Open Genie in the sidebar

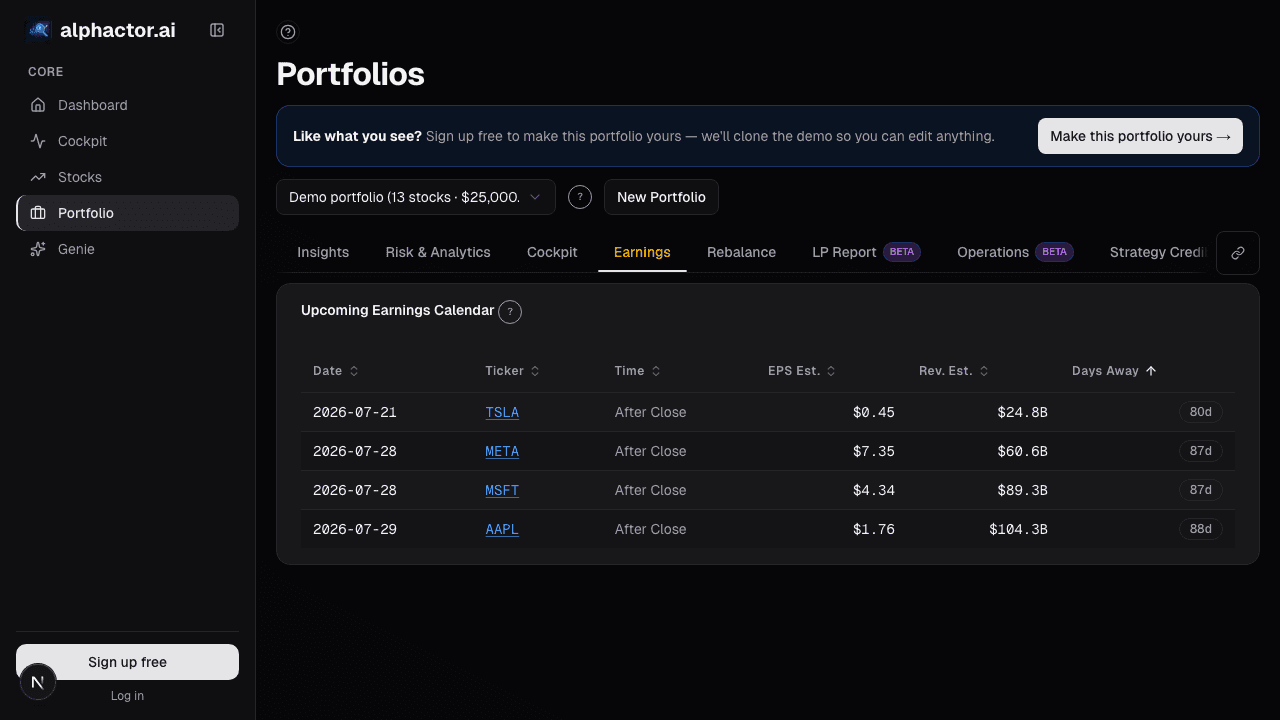[127, 249]
